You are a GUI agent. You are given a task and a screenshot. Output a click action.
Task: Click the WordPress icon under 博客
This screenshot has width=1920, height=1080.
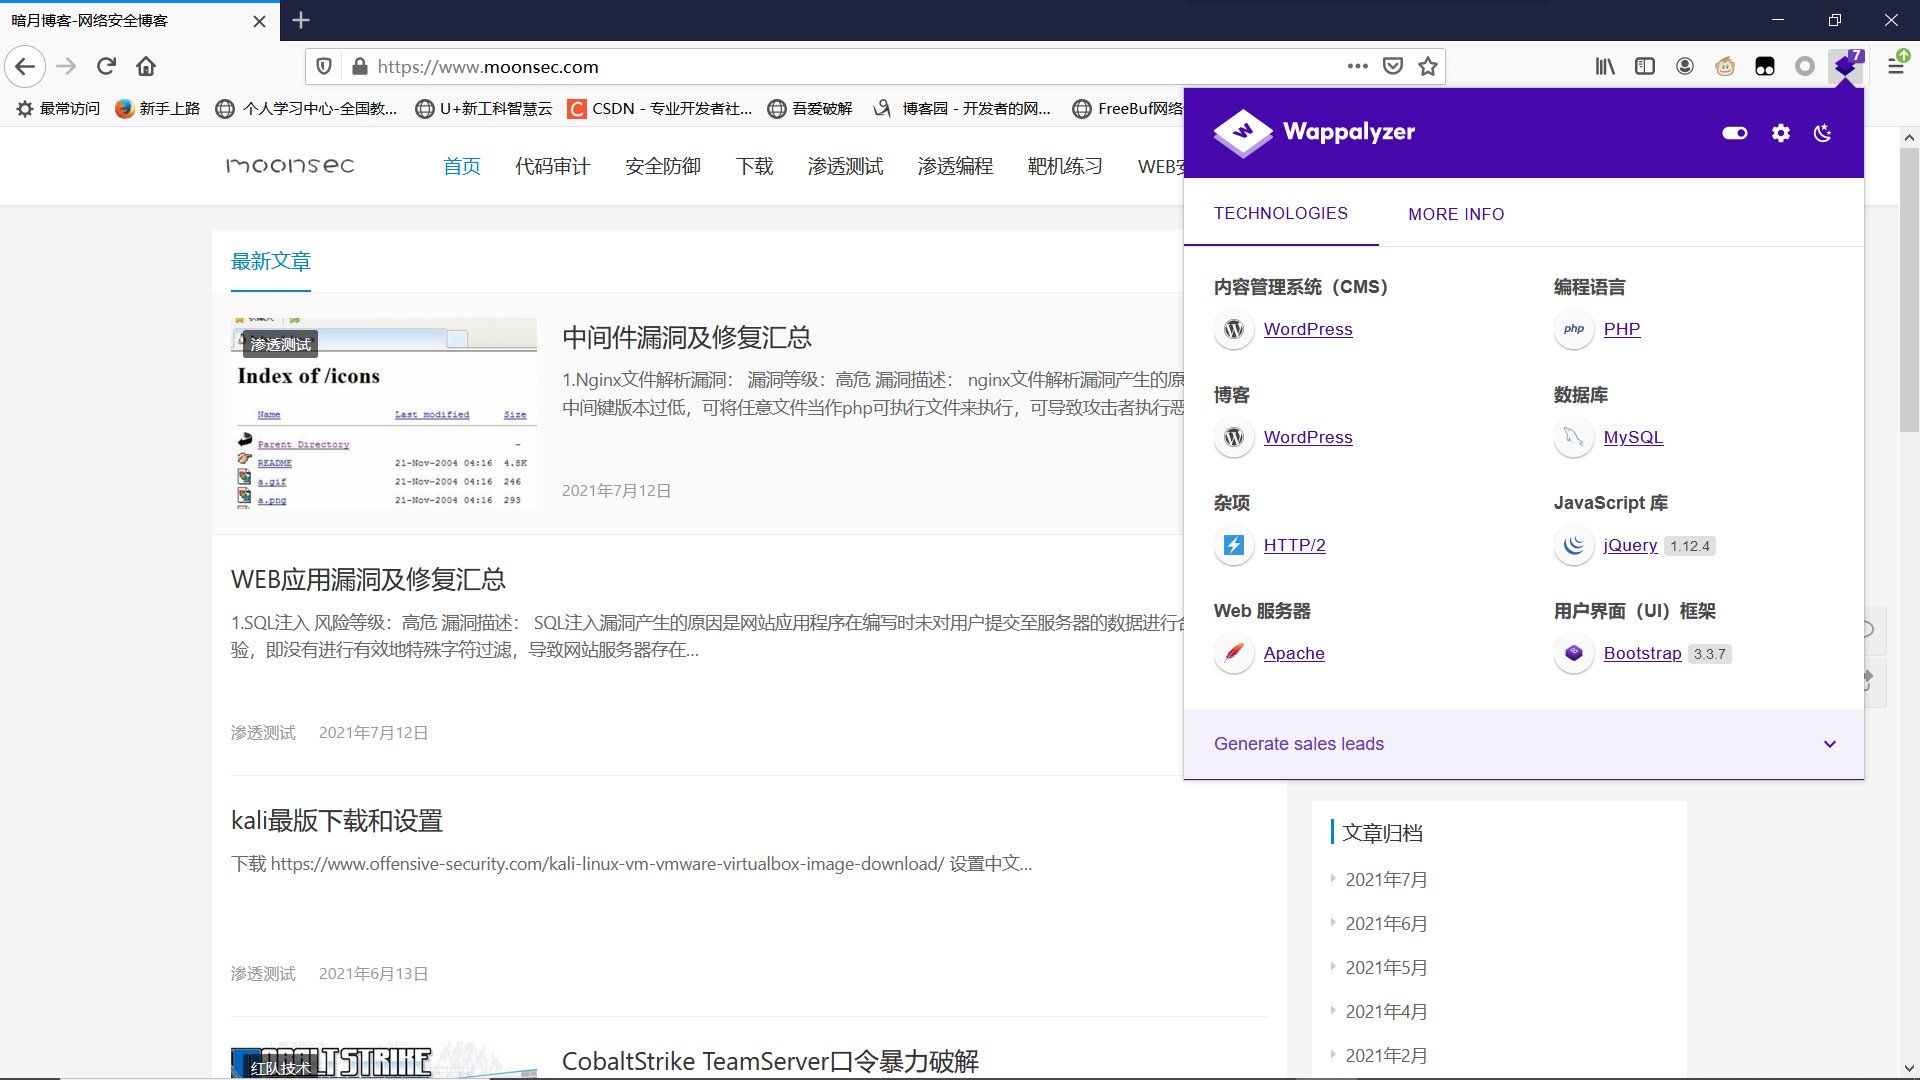pos(1234,437)
